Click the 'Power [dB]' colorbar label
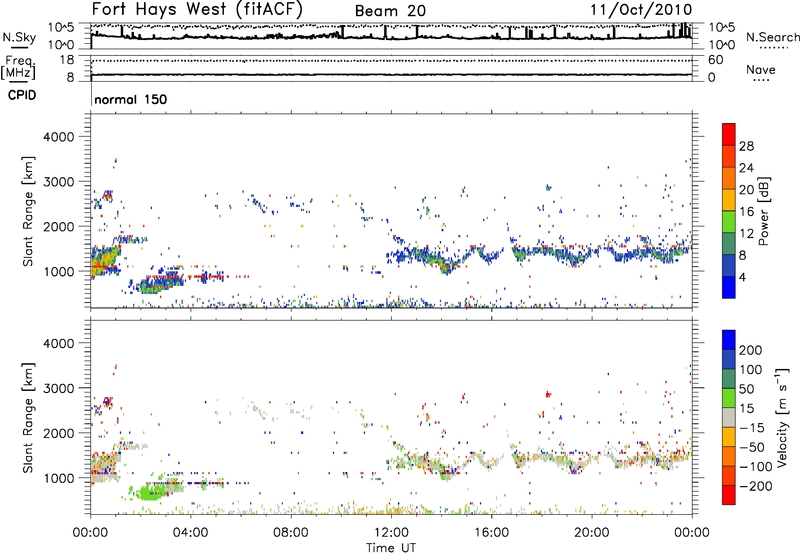The image size is (800, 554). coord(764,211)
